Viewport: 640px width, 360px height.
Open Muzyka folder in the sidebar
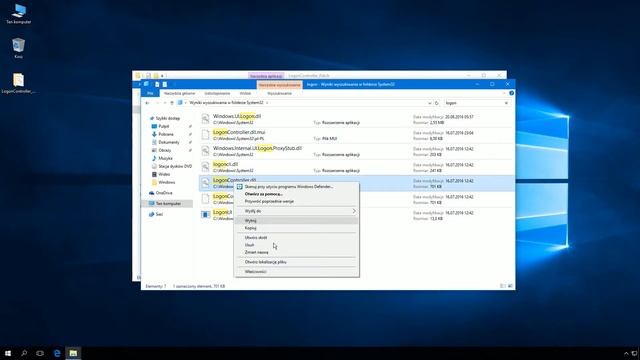point(165,158)
